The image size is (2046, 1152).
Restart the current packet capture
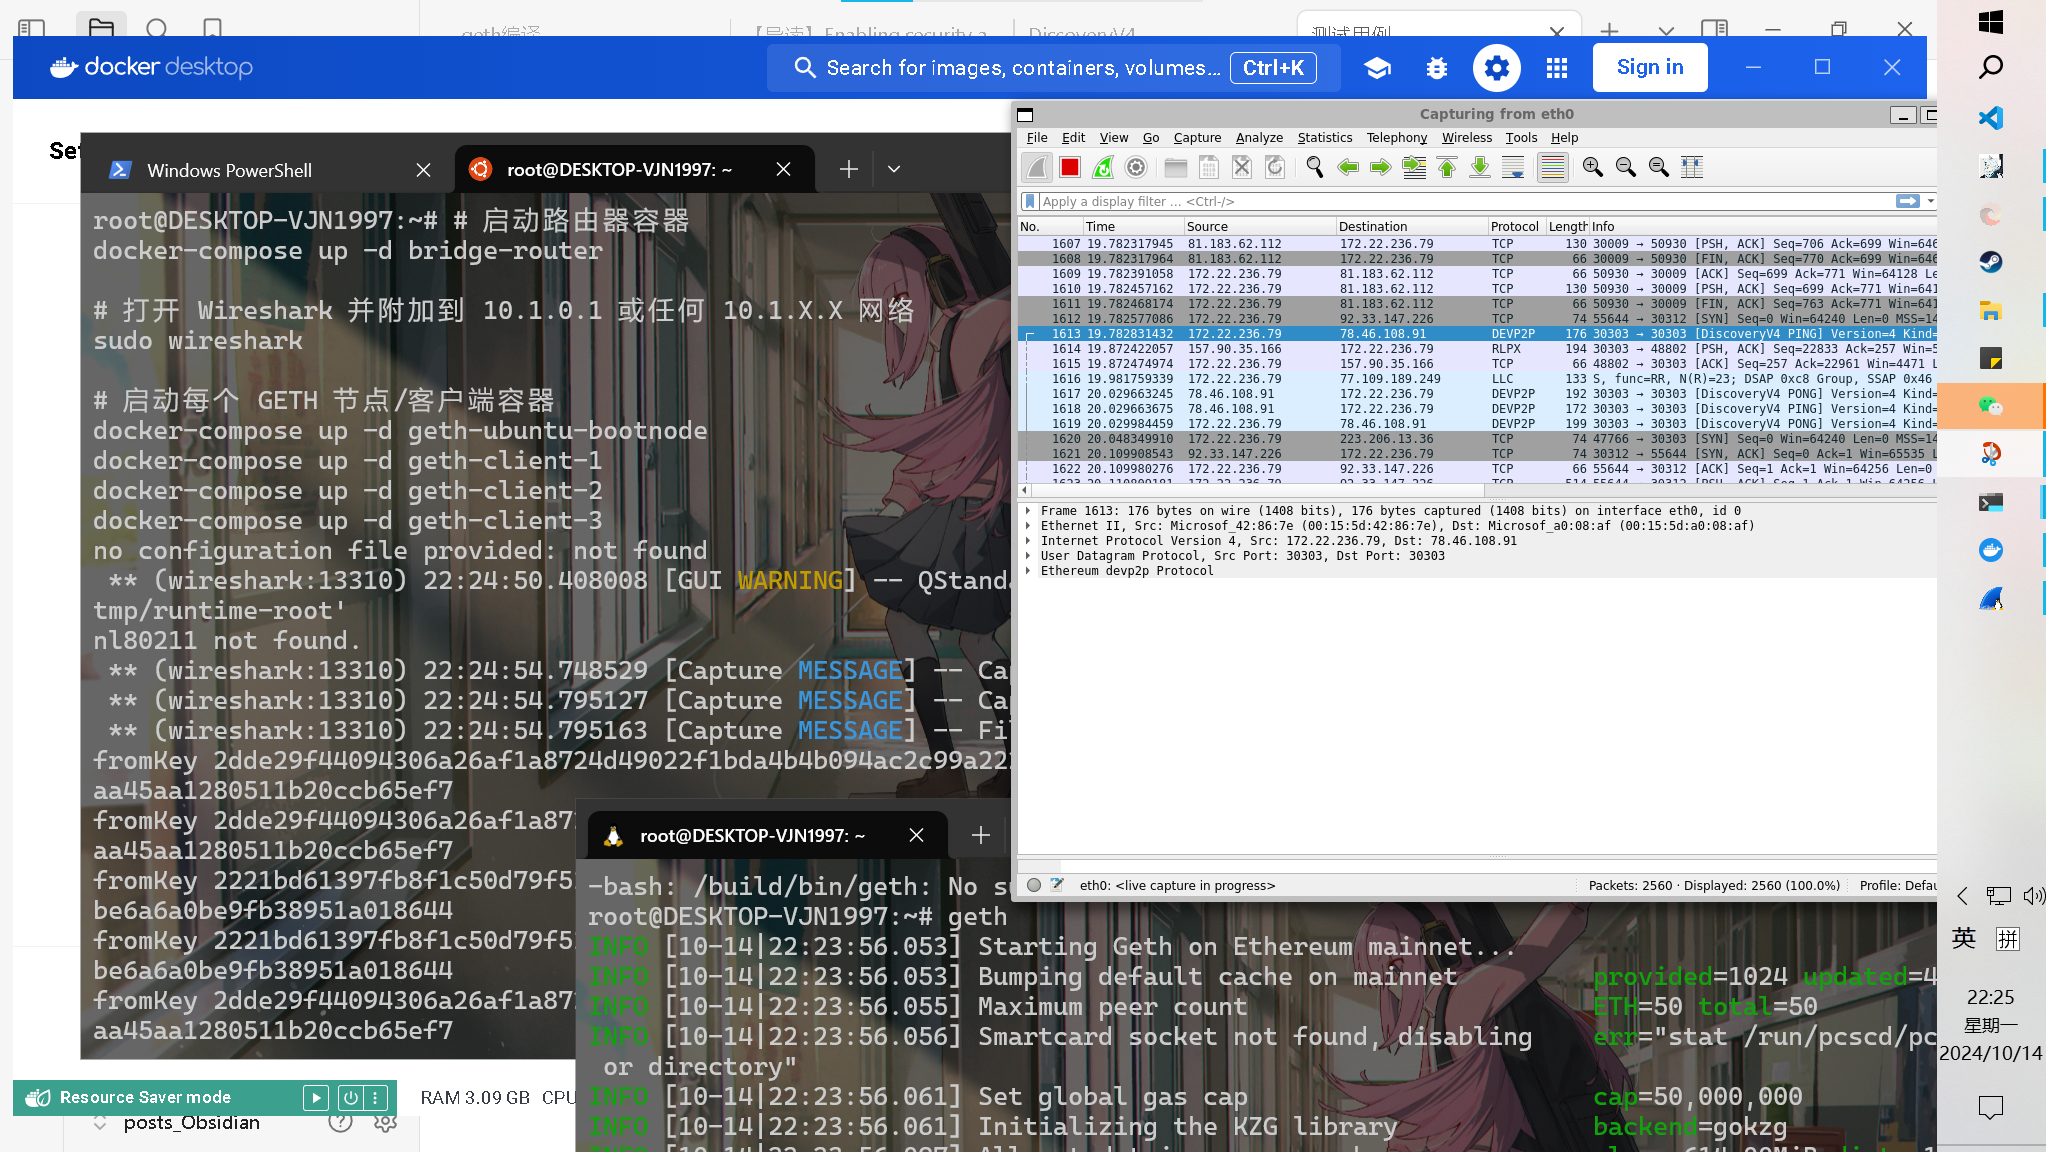(x=1103, y=167)
